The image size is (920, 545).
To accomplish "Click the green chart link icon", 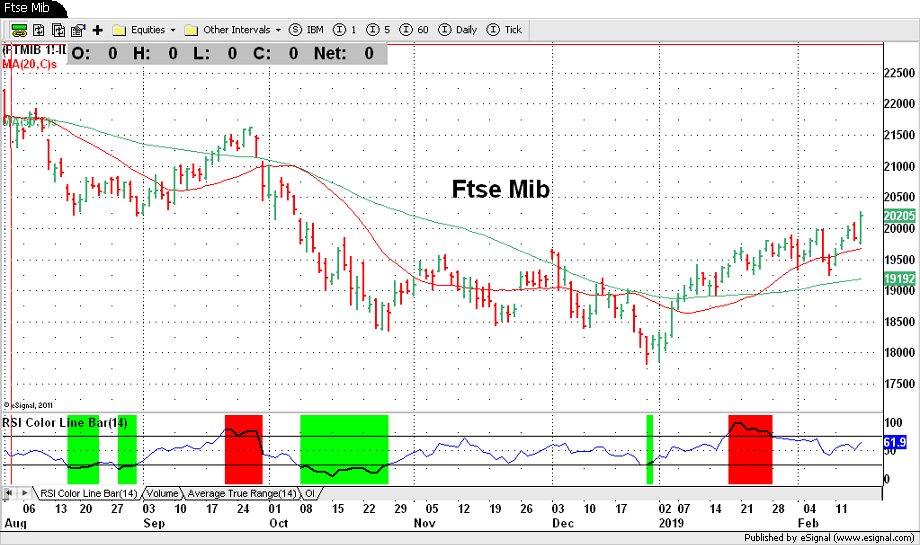I will [19, 30].
